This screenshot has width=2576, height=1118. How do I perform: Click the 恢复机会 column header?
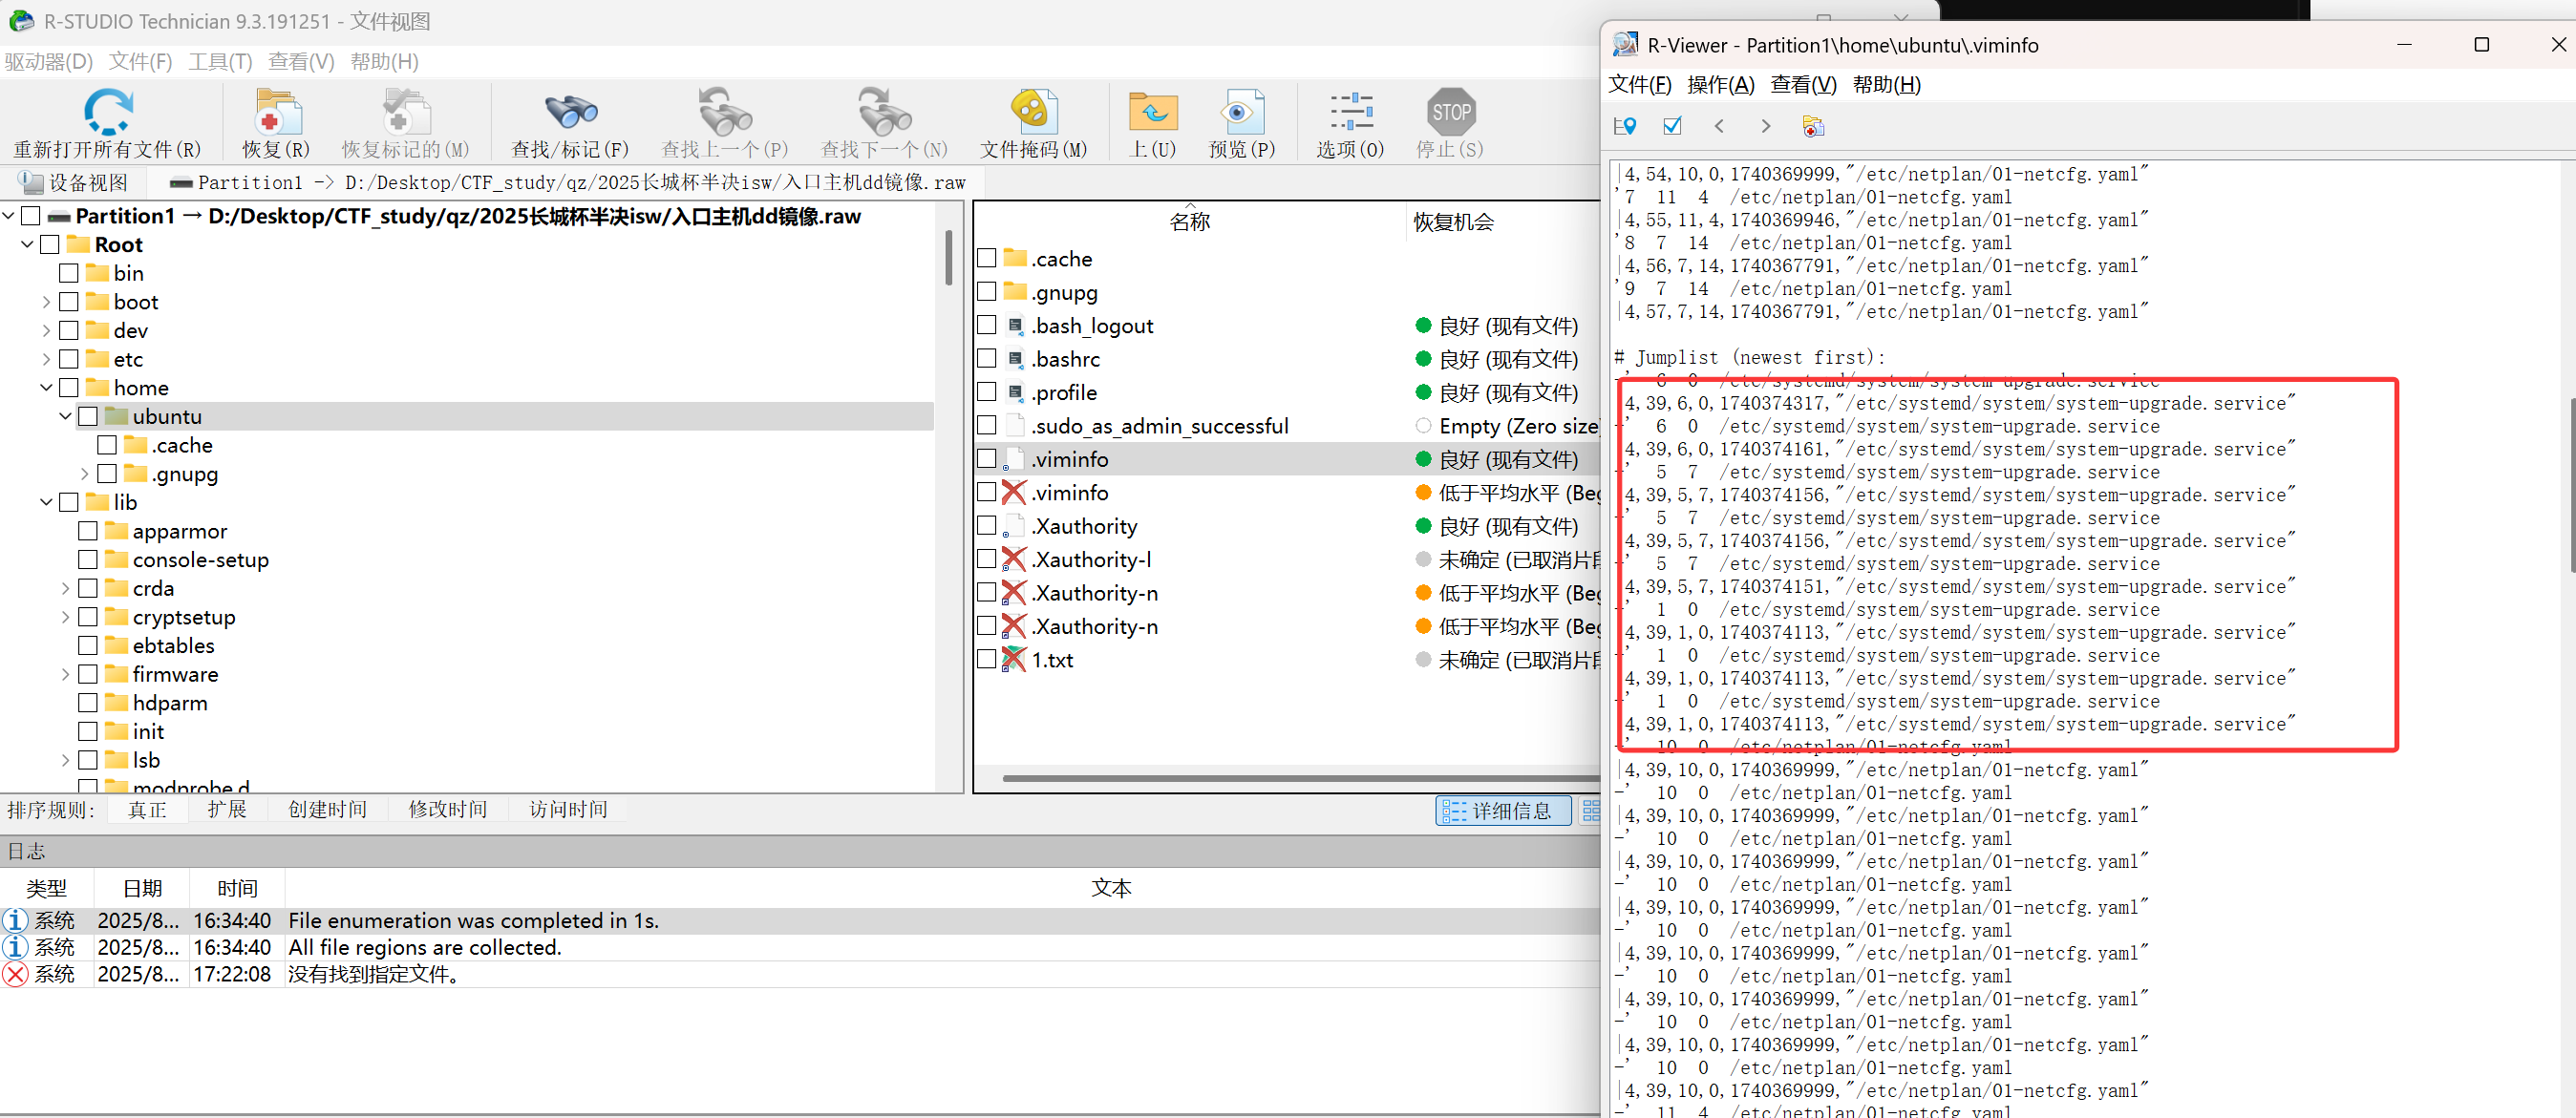click(1453, 221)
